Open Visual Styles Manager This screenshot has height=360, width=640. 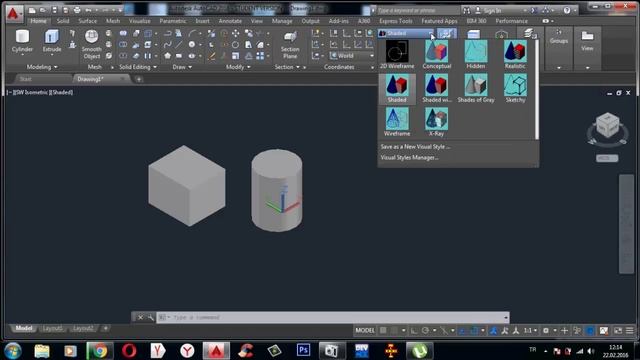[409, 158]
